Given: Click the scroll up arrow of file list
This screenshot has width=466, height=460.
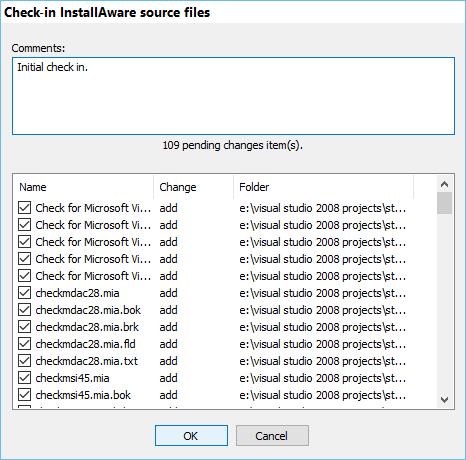Looking at the screenshot, I should coord(444,184).
